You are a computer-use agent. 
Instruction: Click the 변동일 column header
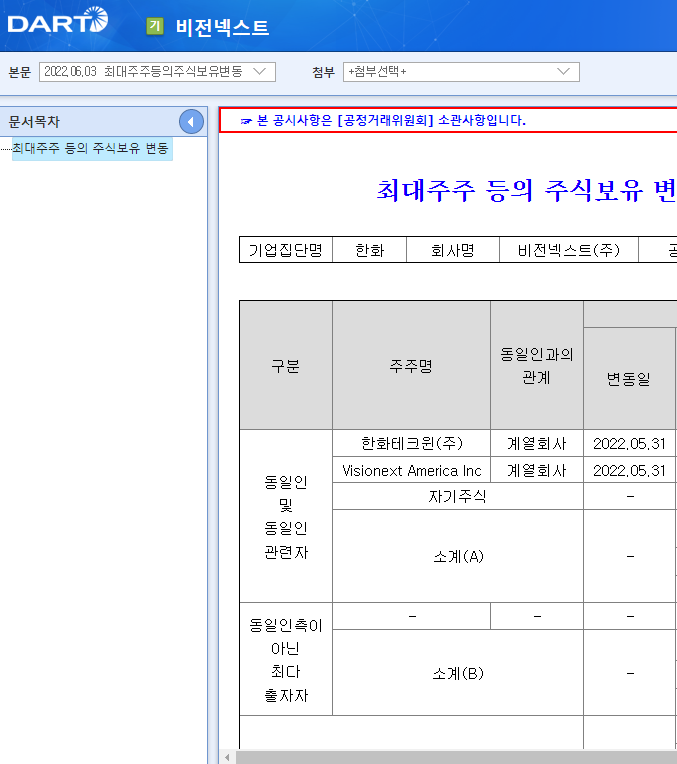click(629, 379)
